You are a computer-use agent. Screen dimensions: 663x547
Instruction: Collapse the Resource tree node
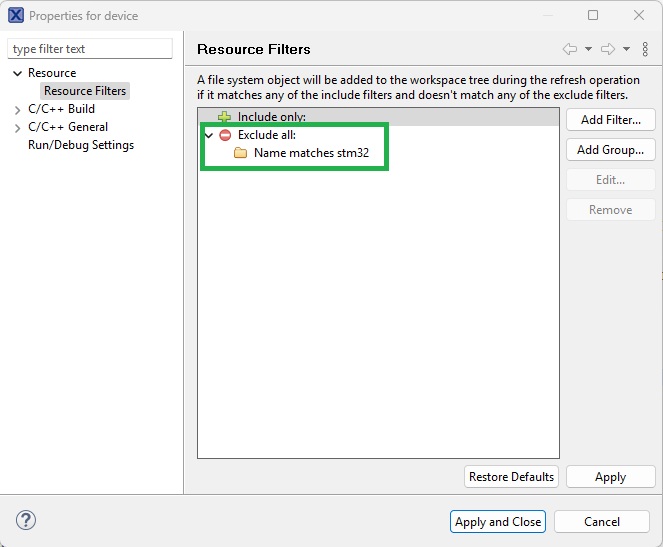tap(18, 73)
